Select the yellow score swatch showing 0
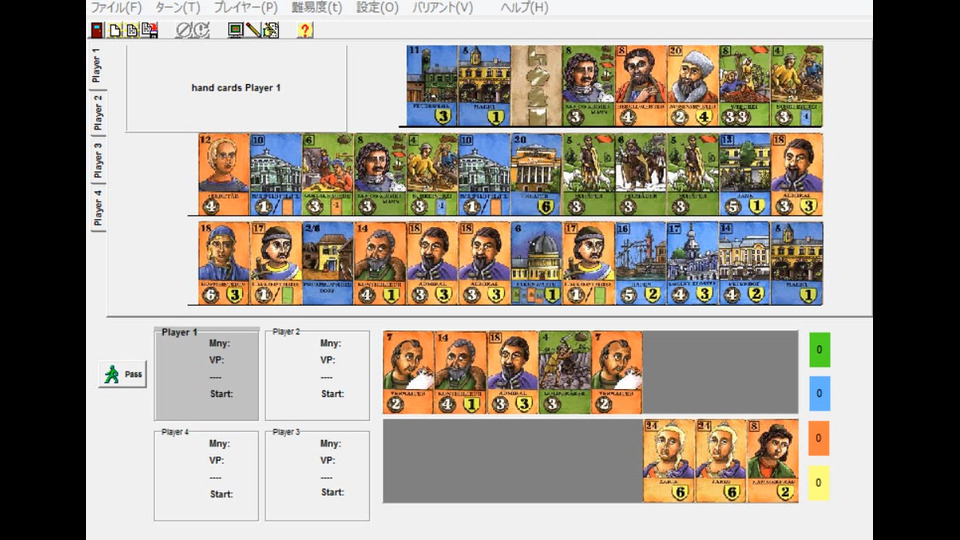Screen dimensions: 960x540 coord(819,482)
